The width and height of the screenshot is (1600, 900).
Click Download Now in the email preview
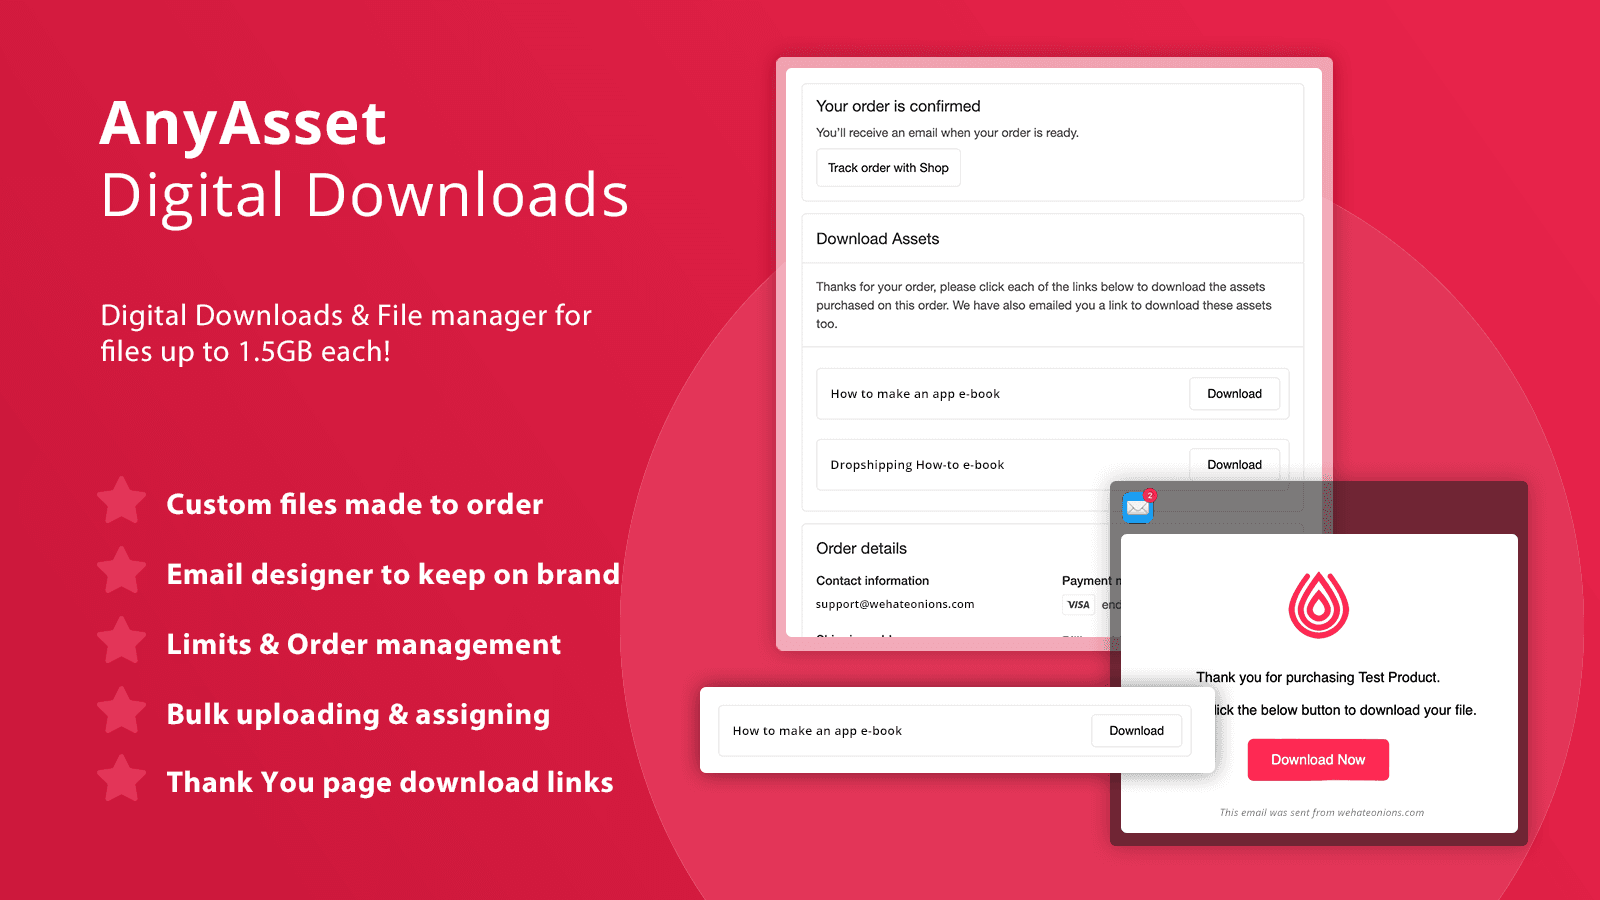click(1318, 759)
